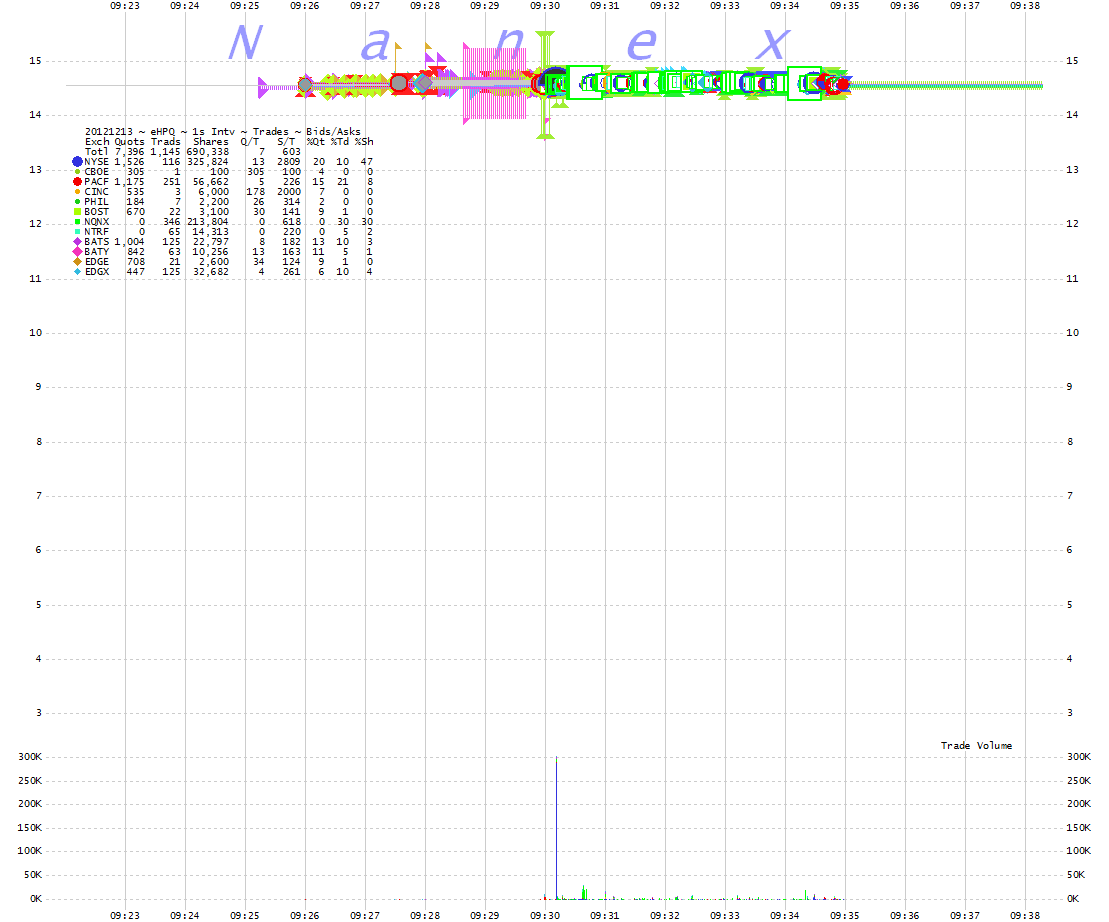Click the 'S/T' column header

(x=286, y=142)
